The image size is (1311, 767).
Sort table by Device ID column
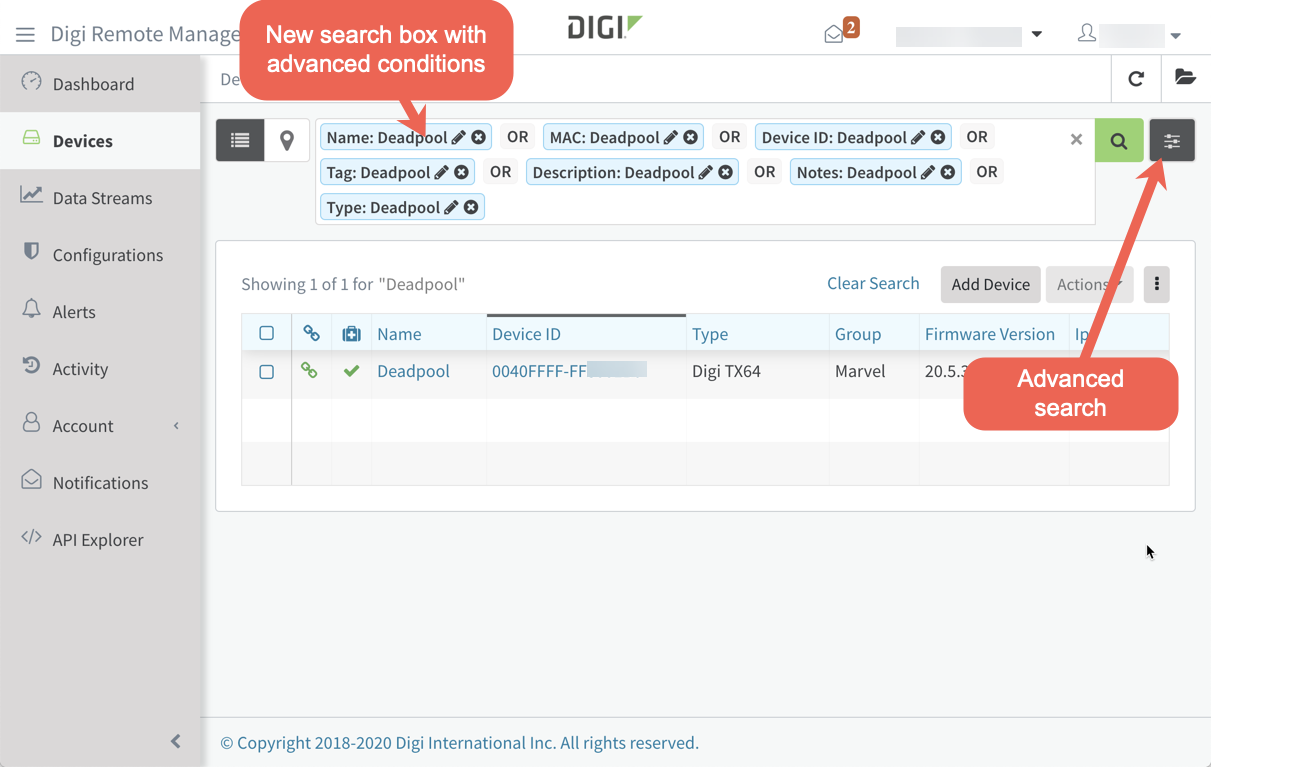coord(526,334)
